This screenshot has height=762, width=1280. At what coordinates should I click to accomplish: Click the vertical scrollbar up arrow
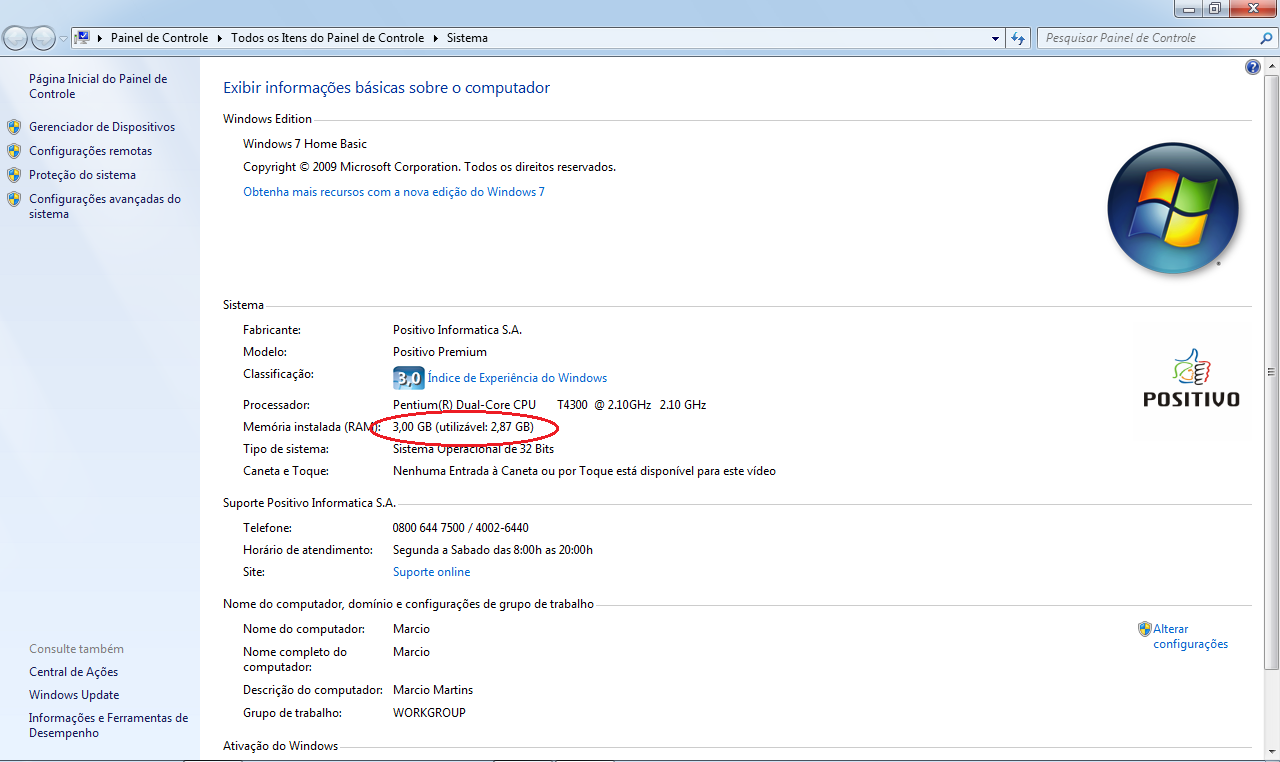1271,65
